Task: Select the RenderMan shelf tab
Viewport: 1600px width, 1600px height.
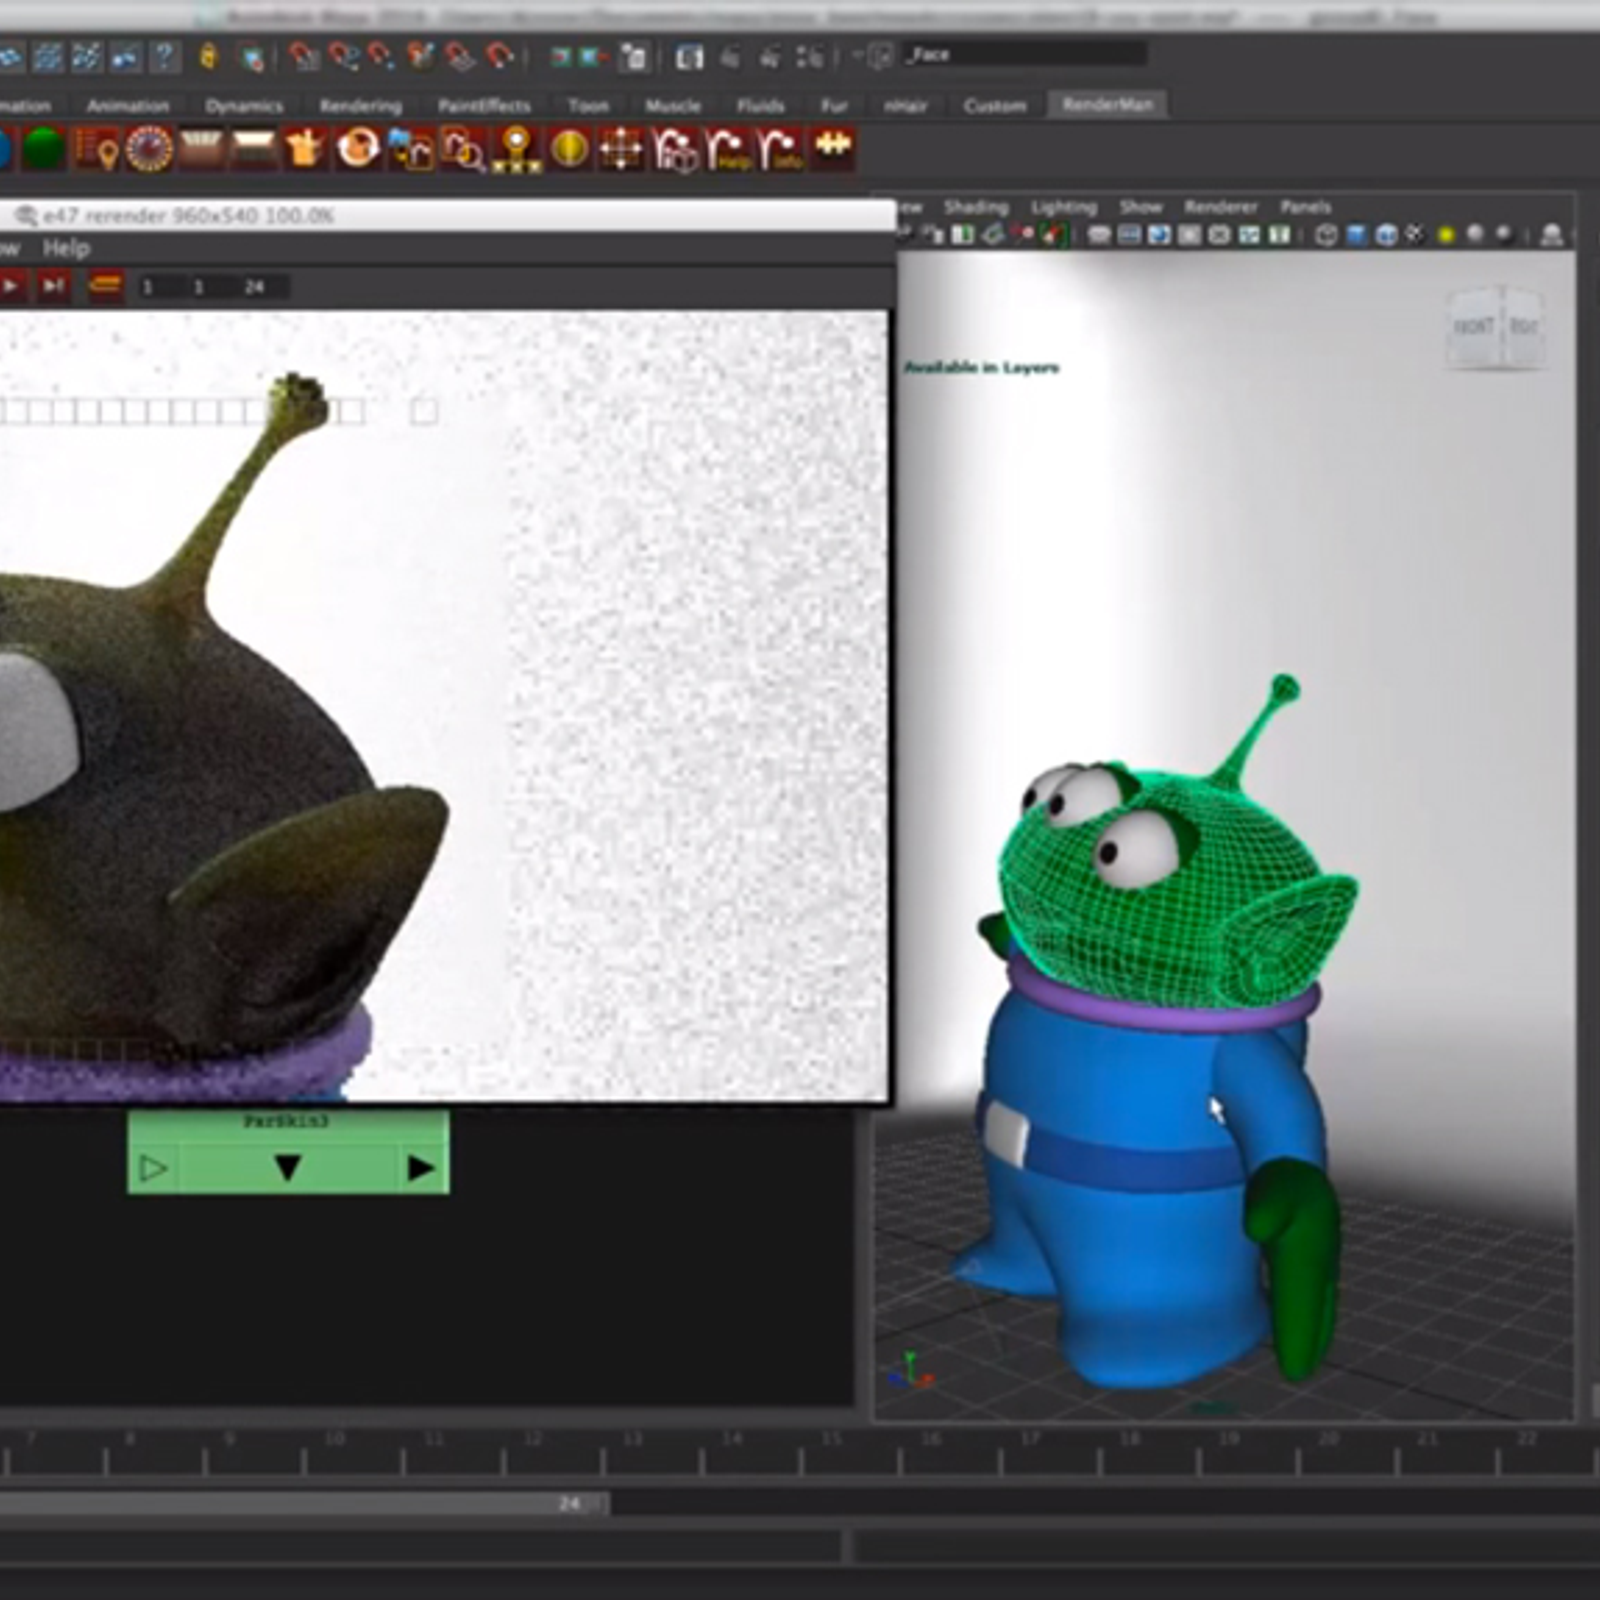Action: [x=1107, y=104]
